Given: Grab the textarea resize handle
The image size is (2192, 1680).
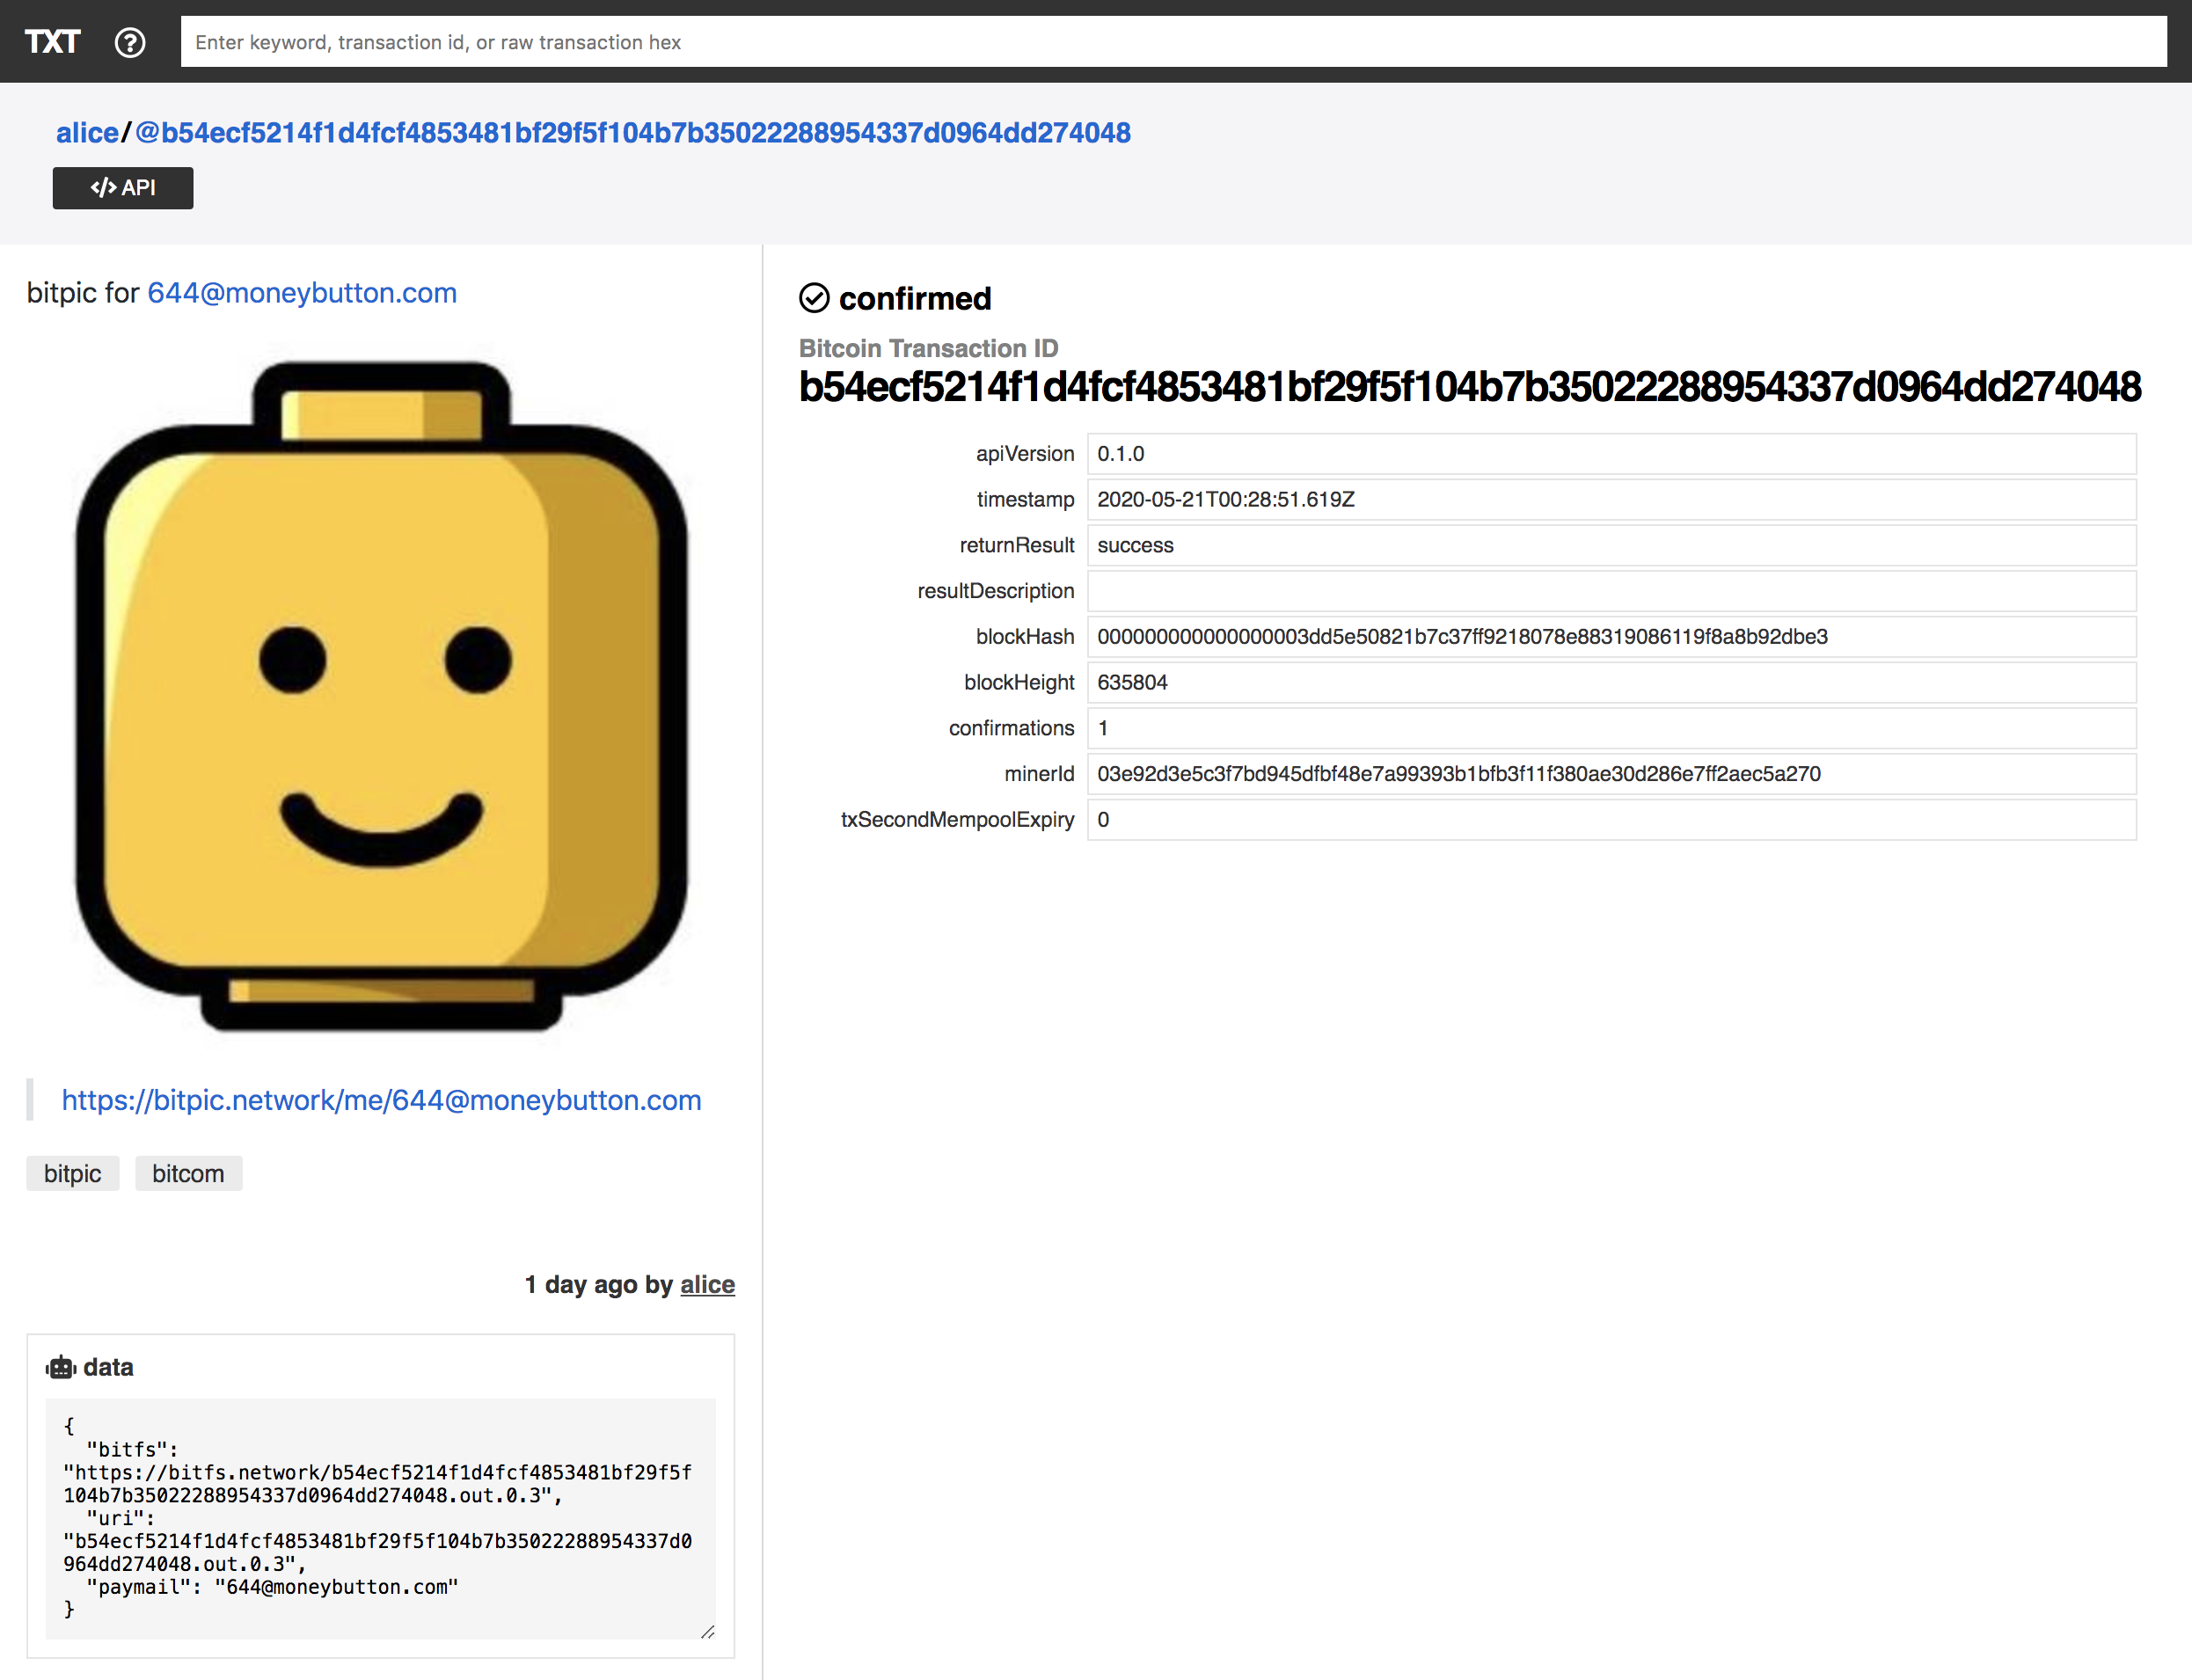Looking at the screenshot, I should point(707,1631).
